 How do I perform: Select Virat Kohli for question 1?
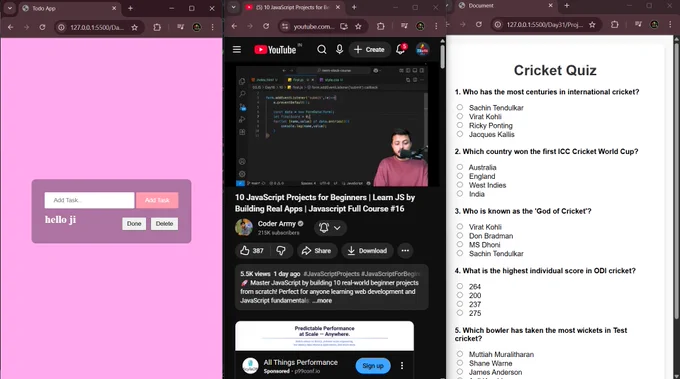pos(460,116)
